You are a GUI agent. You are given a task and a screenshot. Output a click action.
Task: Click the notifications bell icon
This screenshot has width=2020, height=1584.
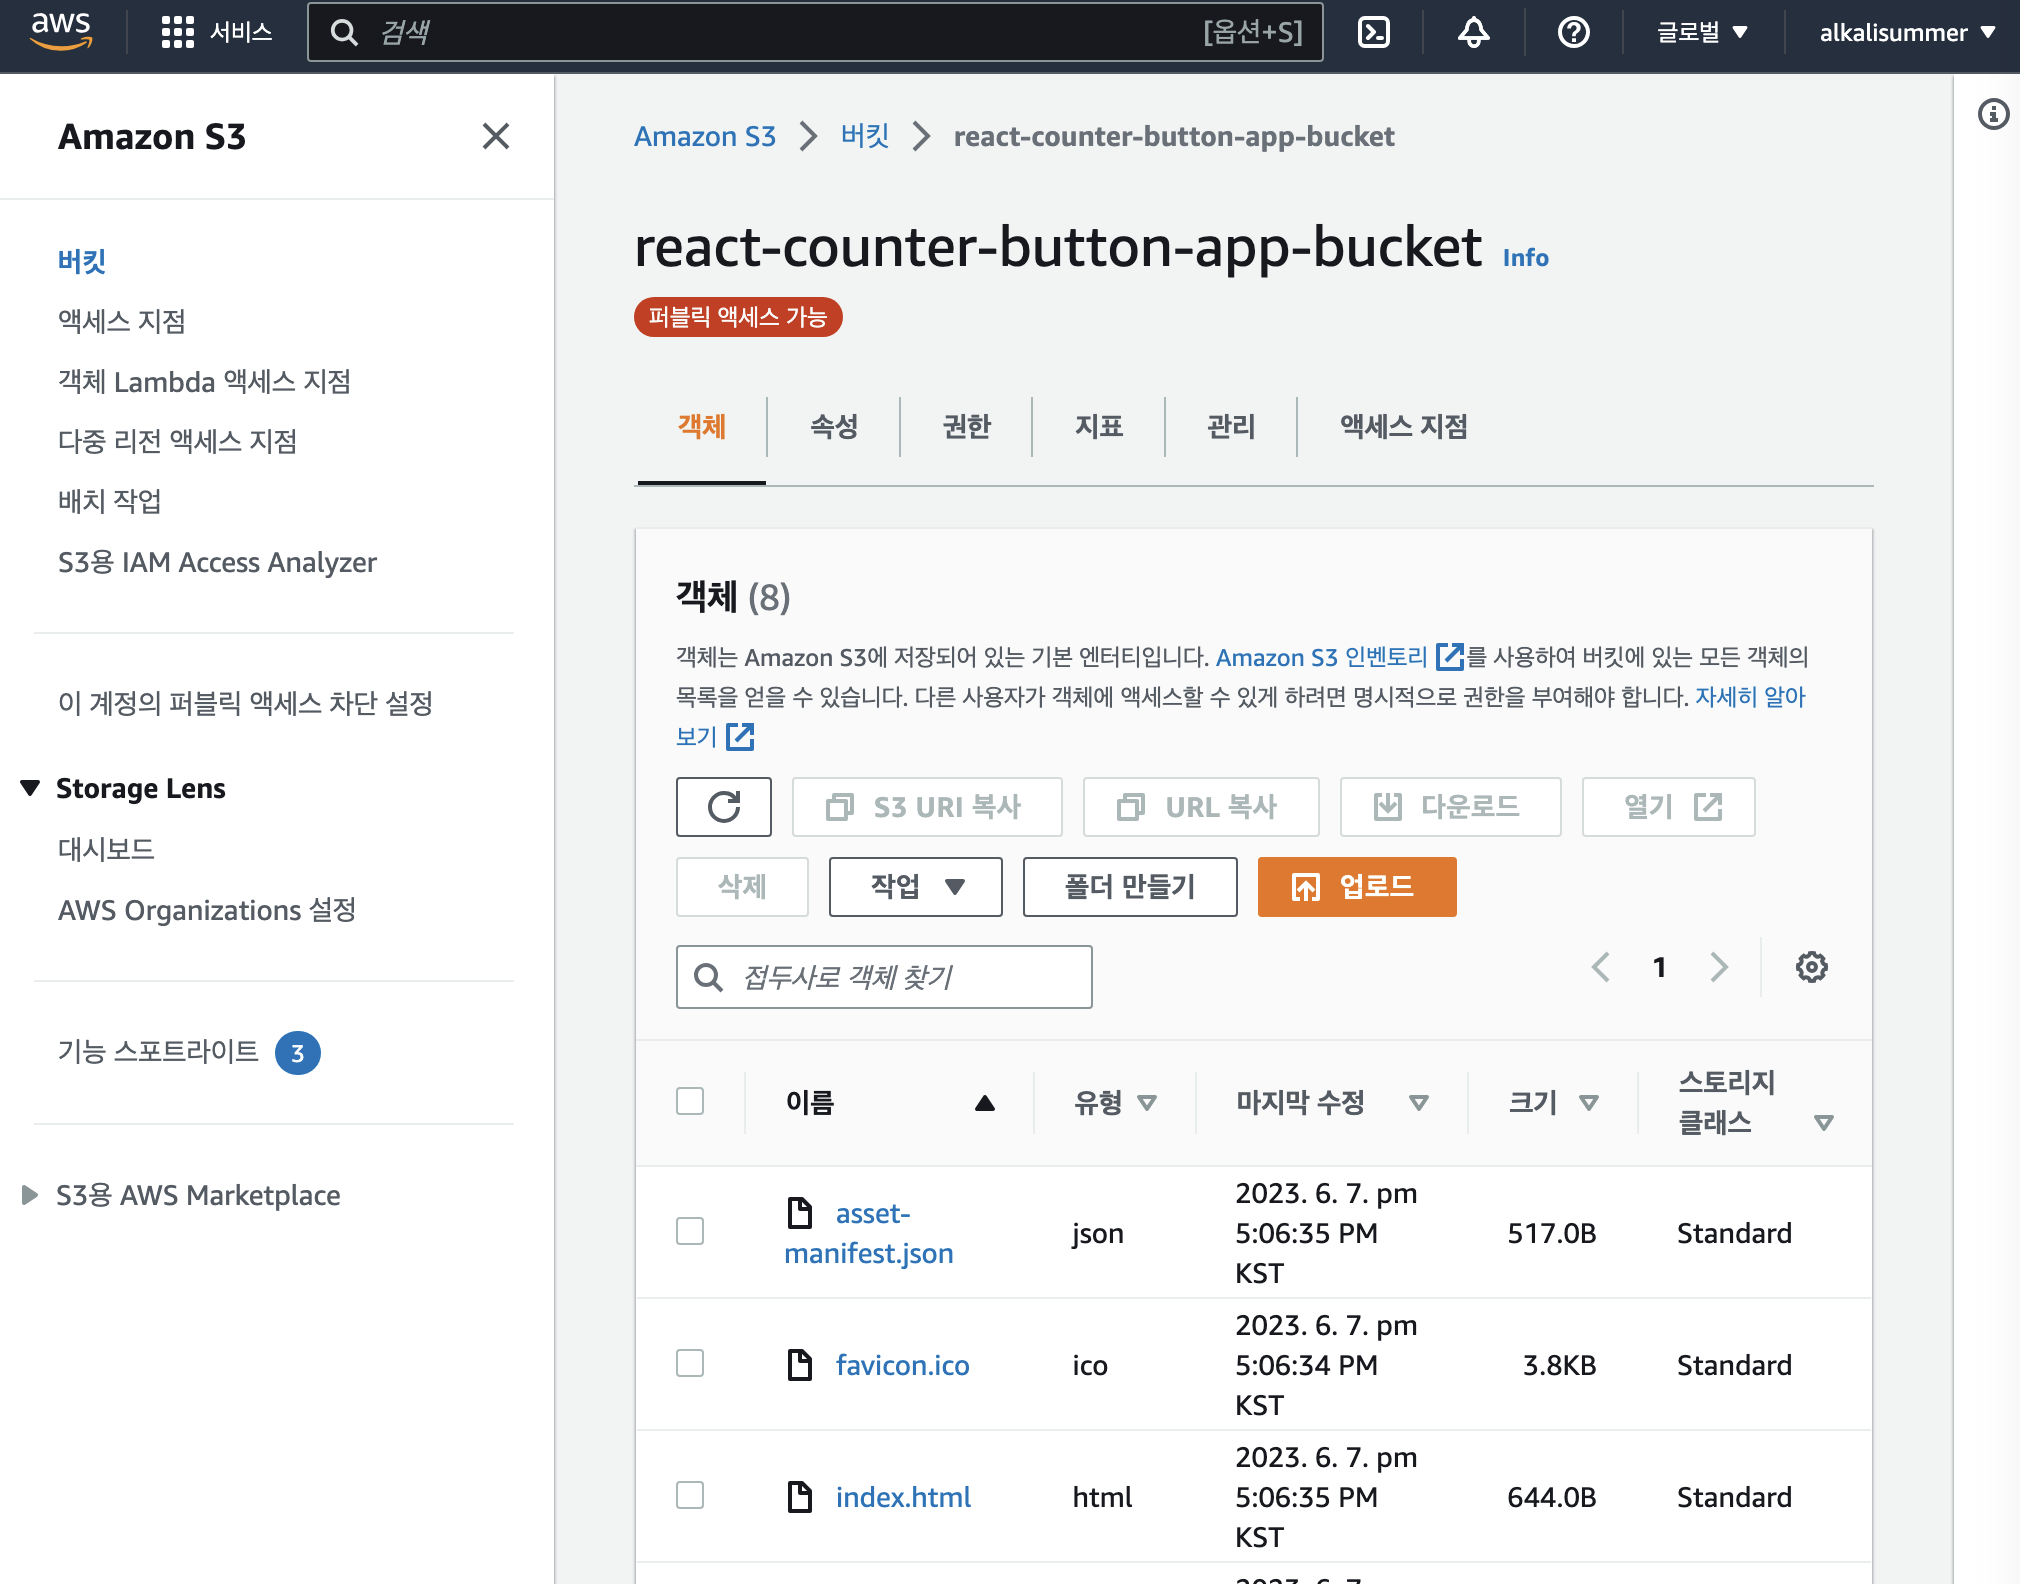[x=1473, y=32]
